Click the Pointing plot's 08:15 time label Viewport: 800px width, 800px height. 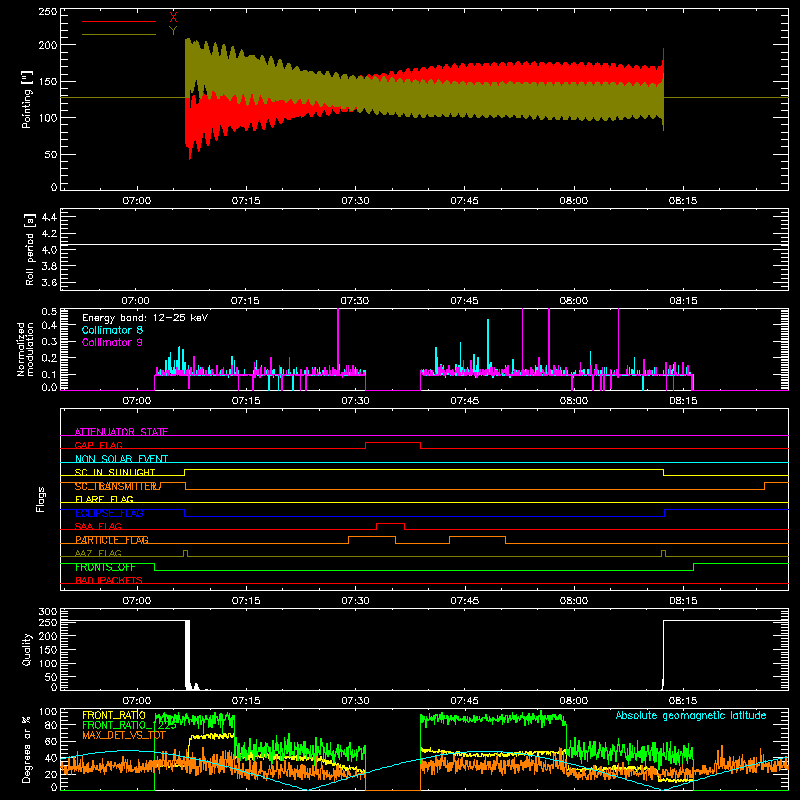(683, 201)
